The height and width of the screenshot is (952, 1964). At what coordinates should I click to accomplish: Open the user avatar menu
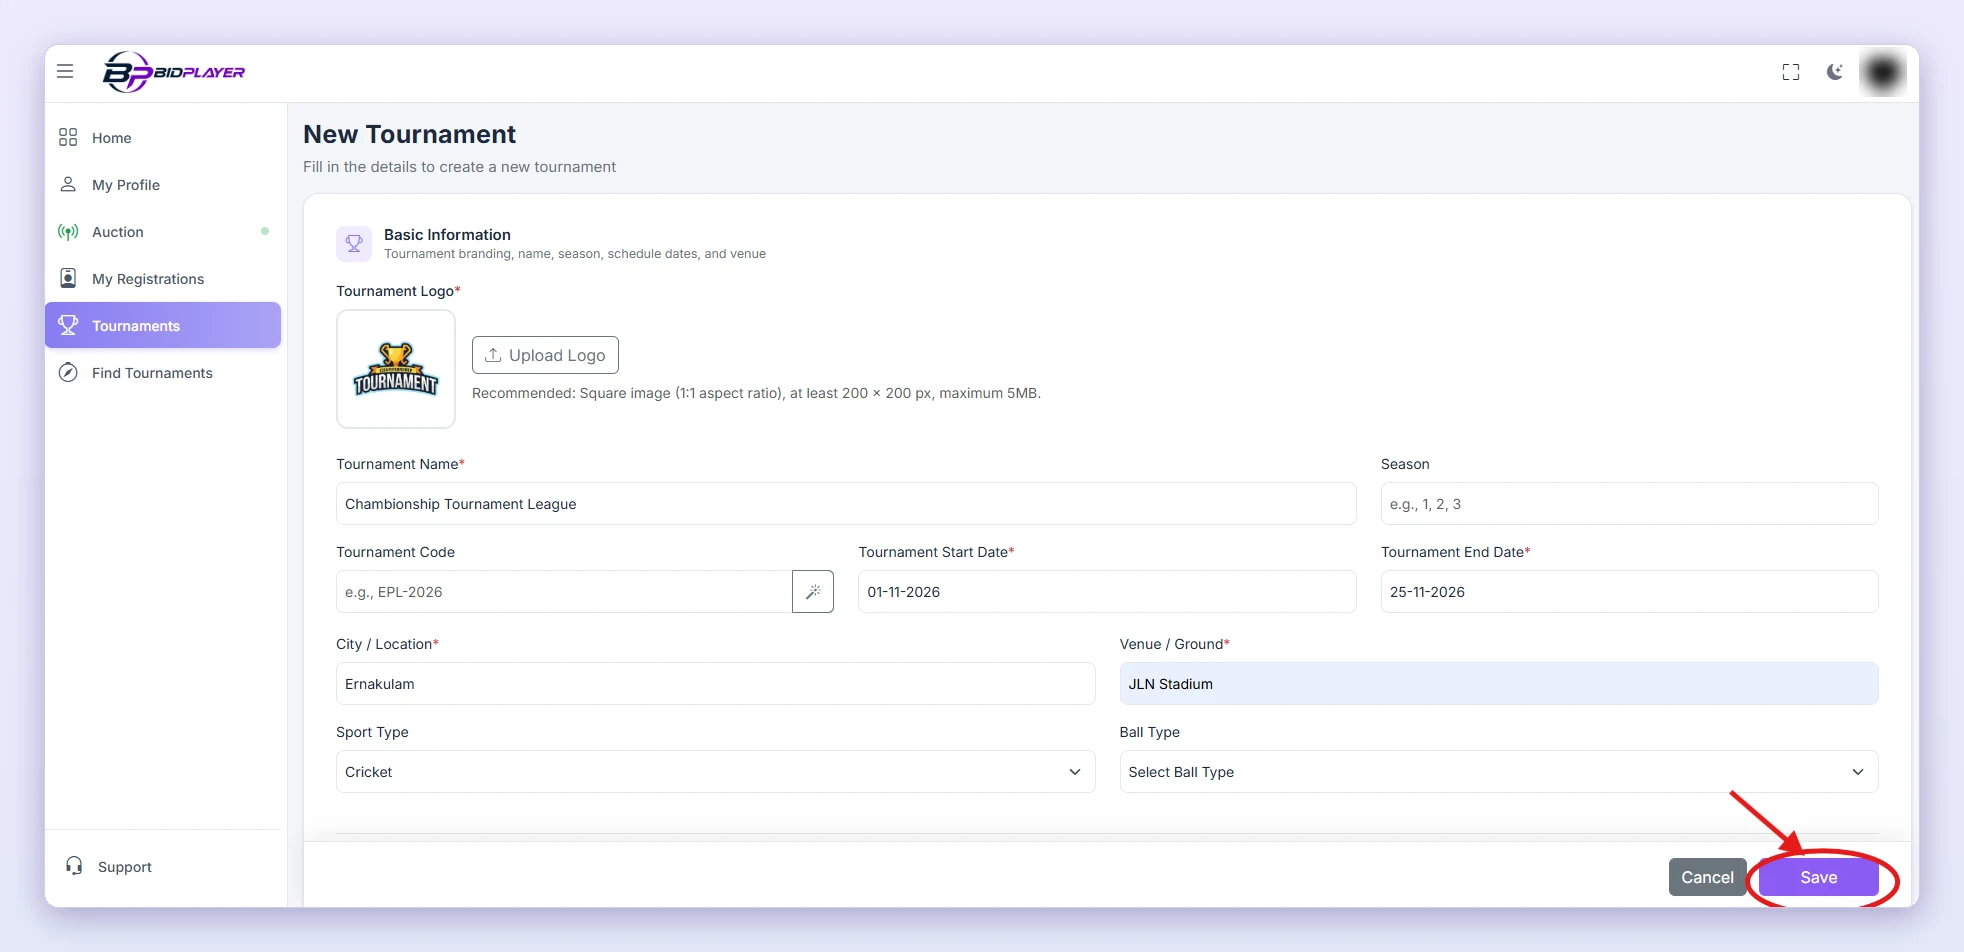(x=1883, y=72)
